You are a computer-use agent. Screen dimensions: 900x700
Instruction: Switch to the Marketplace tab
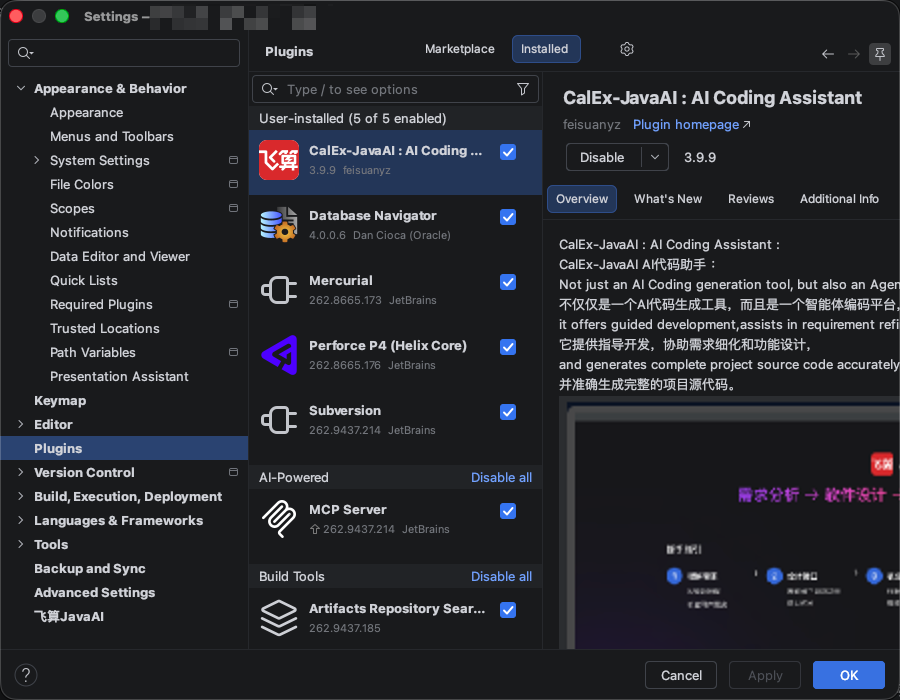460,49
